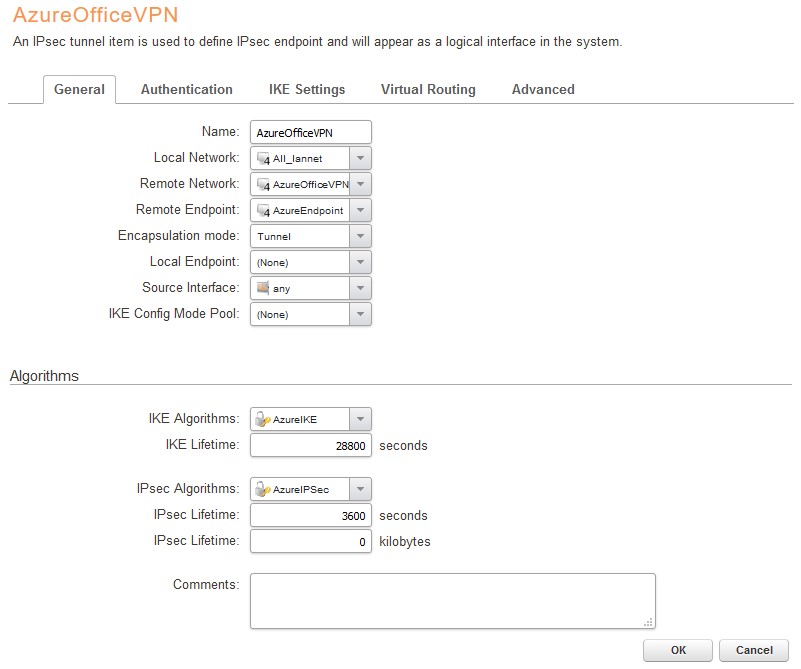Image resolution: width=801 pixels, height=669 pixels.
Task: Click inside the Comments text area
Action: (453, 601)
